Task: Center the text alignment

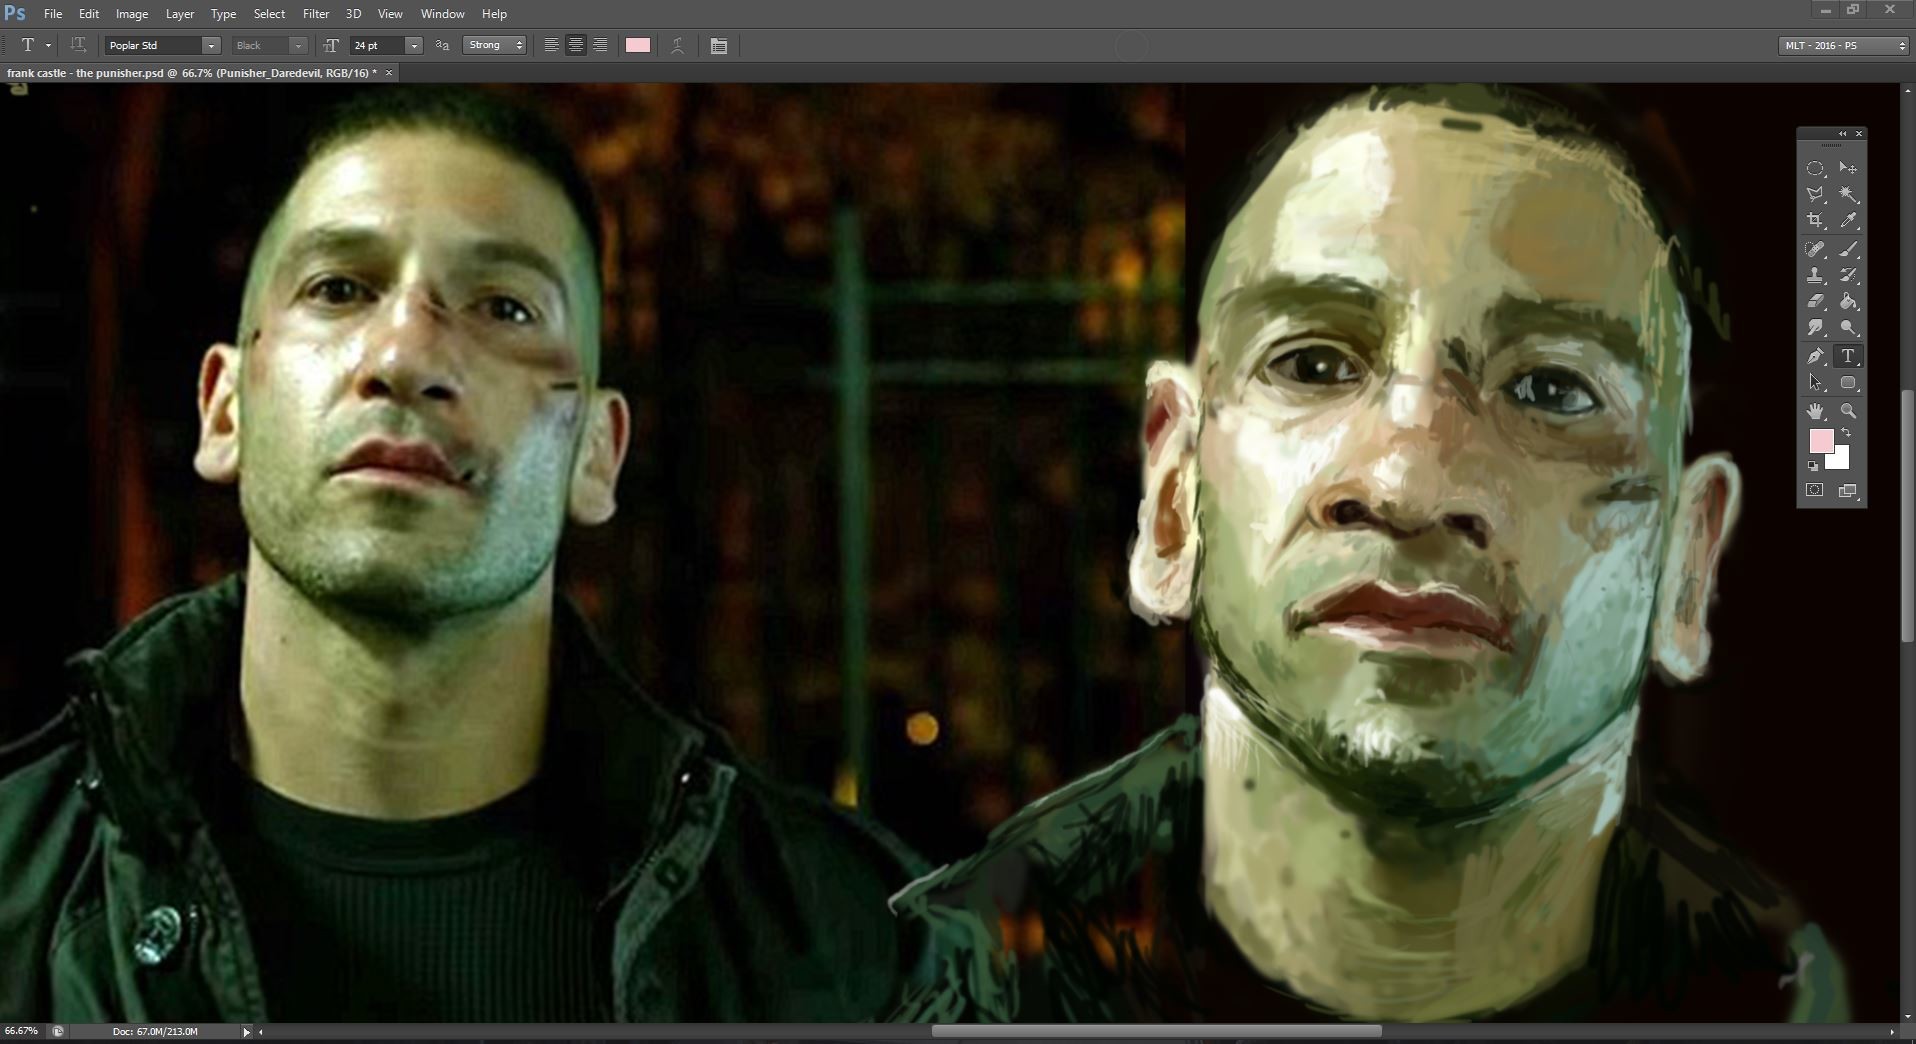Action: pos(576,45)
